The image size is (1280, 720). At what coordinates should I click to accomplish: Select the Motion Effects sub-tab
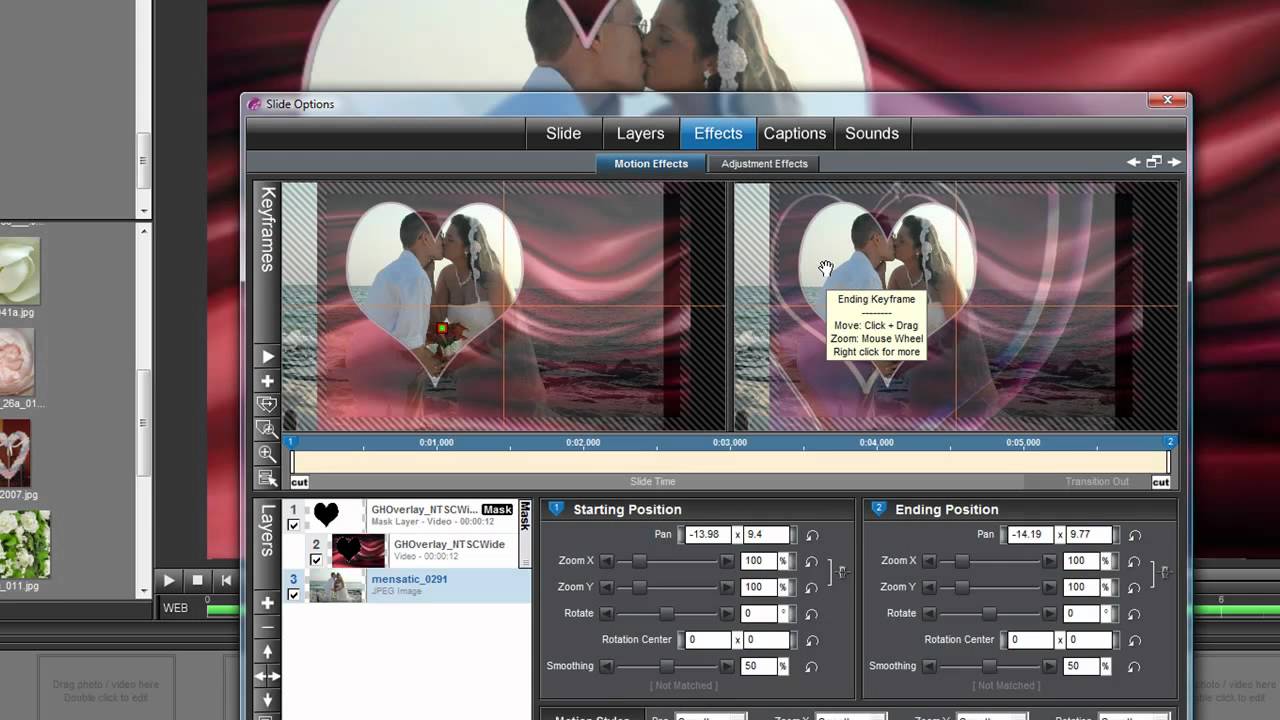pos(651,164)
